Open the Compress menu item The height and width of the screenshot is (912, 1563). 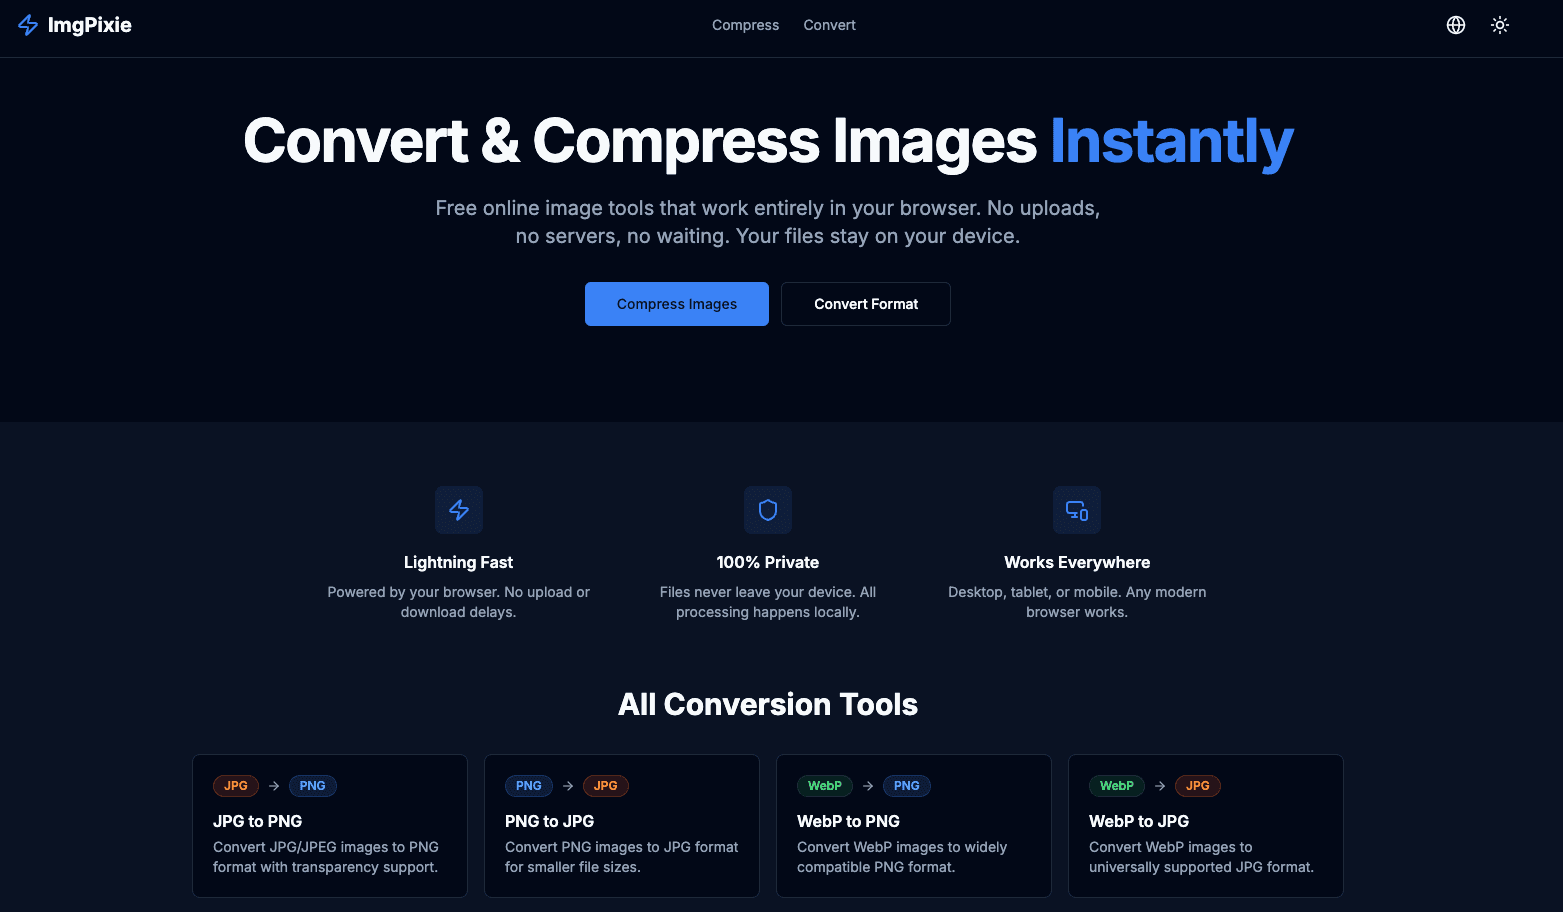(745, 25)
